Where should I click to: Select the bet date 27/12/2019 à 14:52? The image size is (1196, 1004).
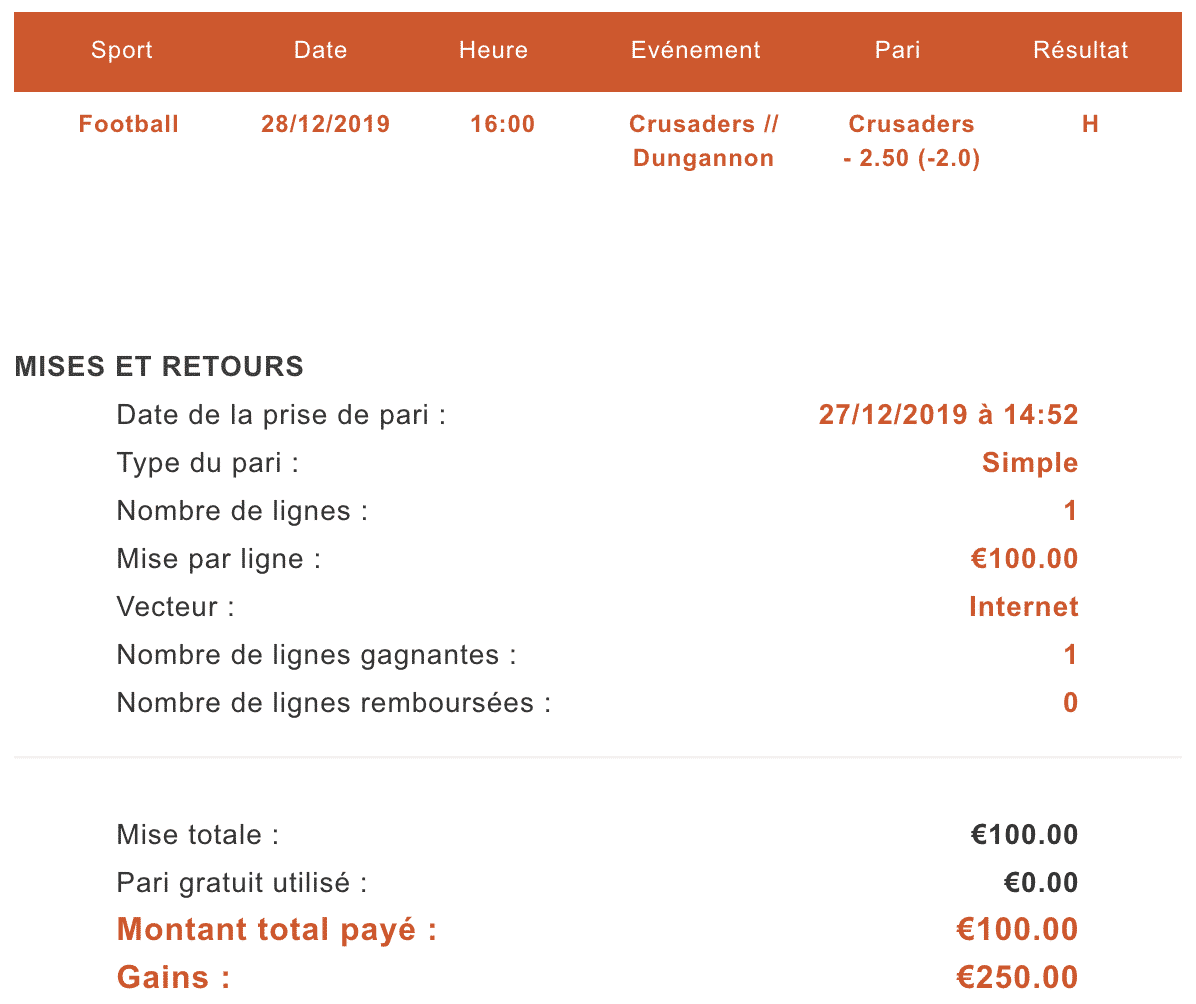(949, 414)
